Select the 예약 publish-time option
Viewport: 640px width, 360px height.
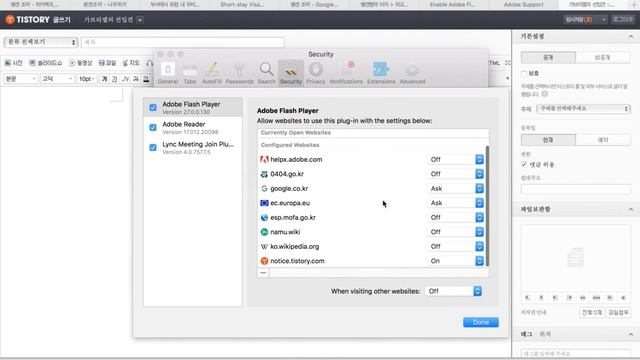click(603, 140)
